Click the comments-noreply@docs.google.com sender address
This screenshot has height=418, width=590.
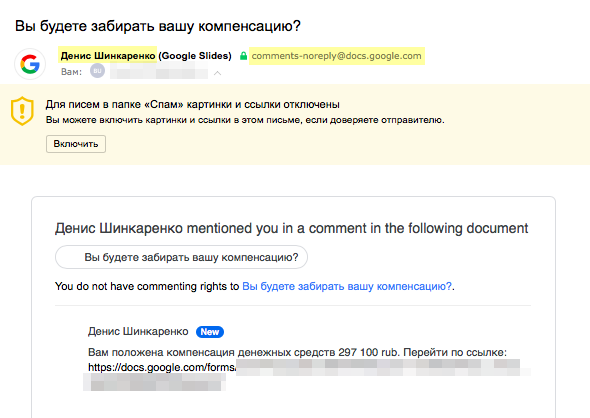pos(336,56)
